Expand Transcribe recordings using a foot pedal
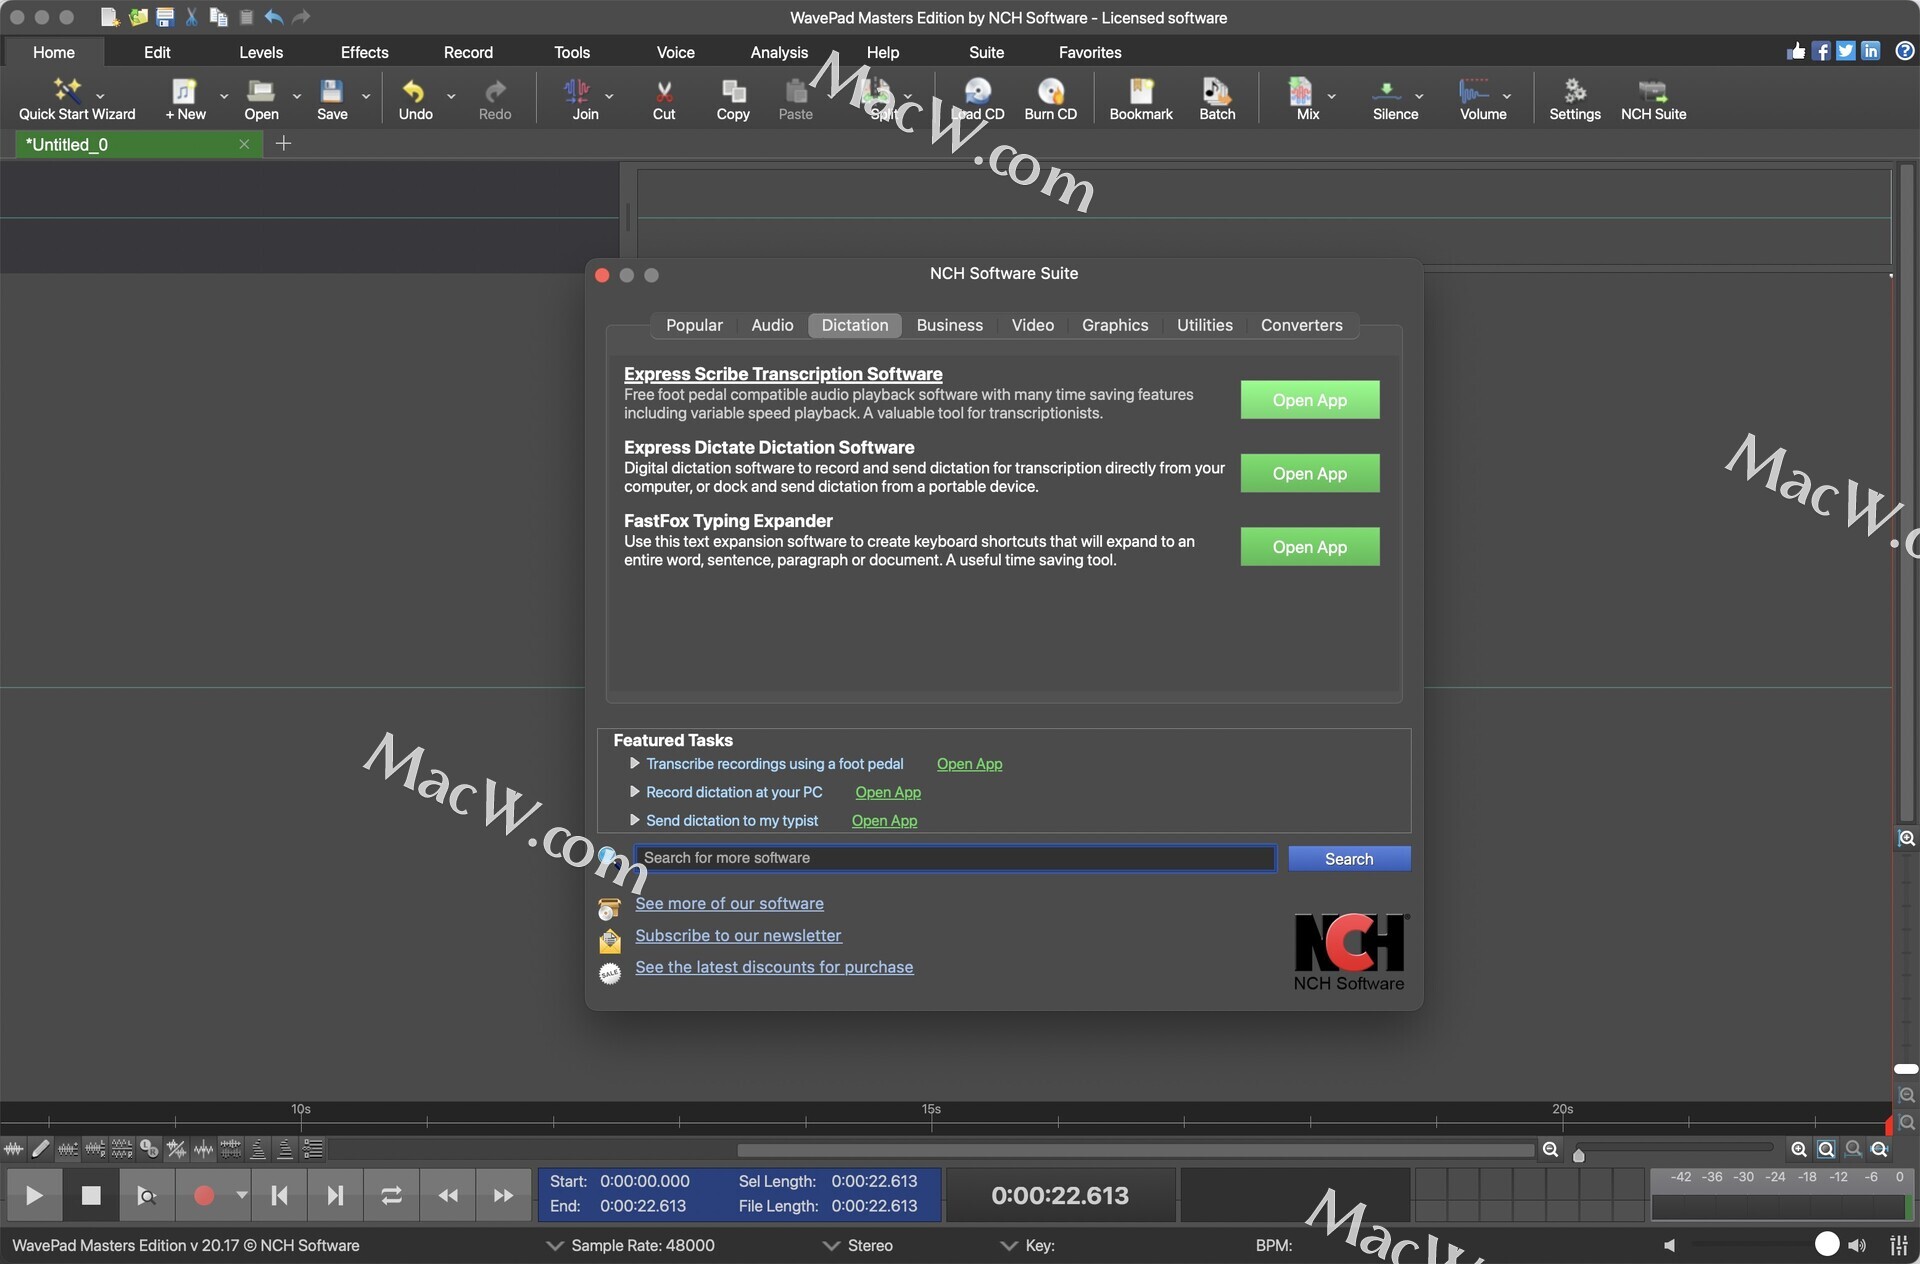1920x1264 pixels. click(634, 764)
